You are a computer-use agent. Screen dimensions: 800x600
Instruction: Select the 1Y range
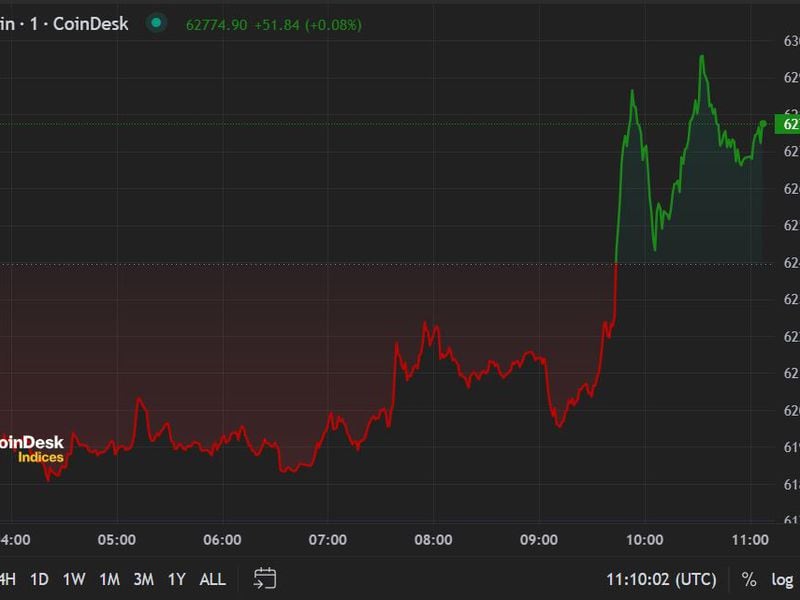[177, 579]
